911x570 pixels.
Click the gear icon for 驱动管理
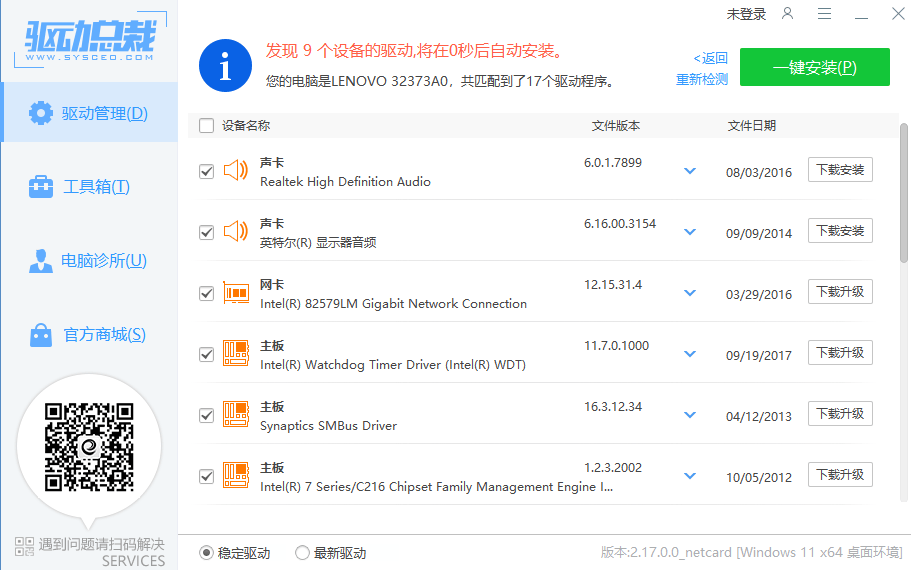(41, 113)
